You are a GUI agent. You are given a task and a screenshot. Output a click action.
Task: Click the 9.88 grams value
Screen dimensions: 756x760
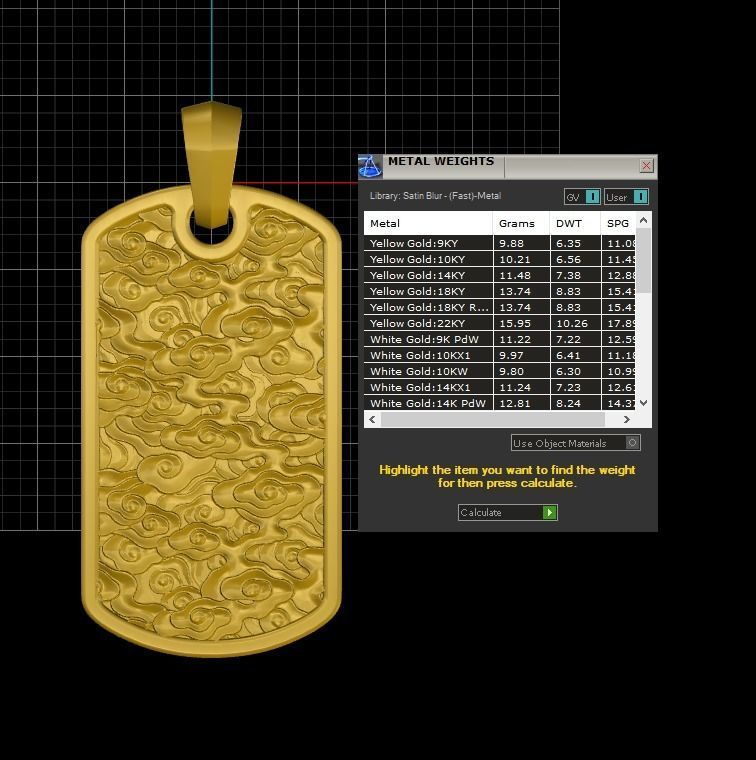click(511, 243)
